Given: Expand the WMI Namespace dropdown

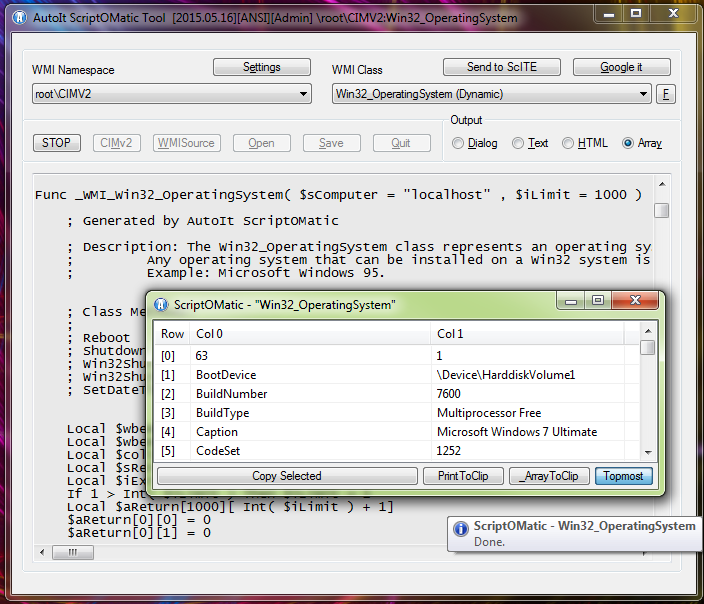Looking at the screenshot, I should (304, 94).
